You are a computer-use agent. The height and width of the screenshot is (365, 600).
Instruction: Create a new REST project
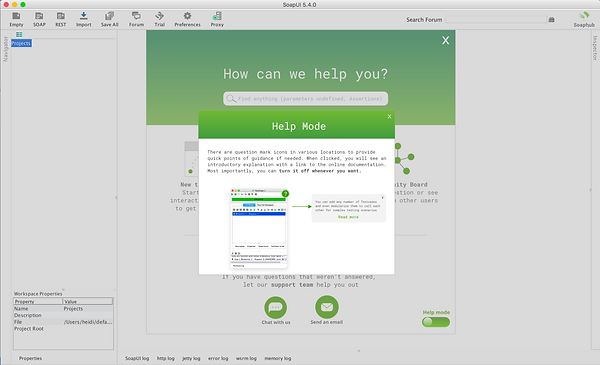pos(60,19)
